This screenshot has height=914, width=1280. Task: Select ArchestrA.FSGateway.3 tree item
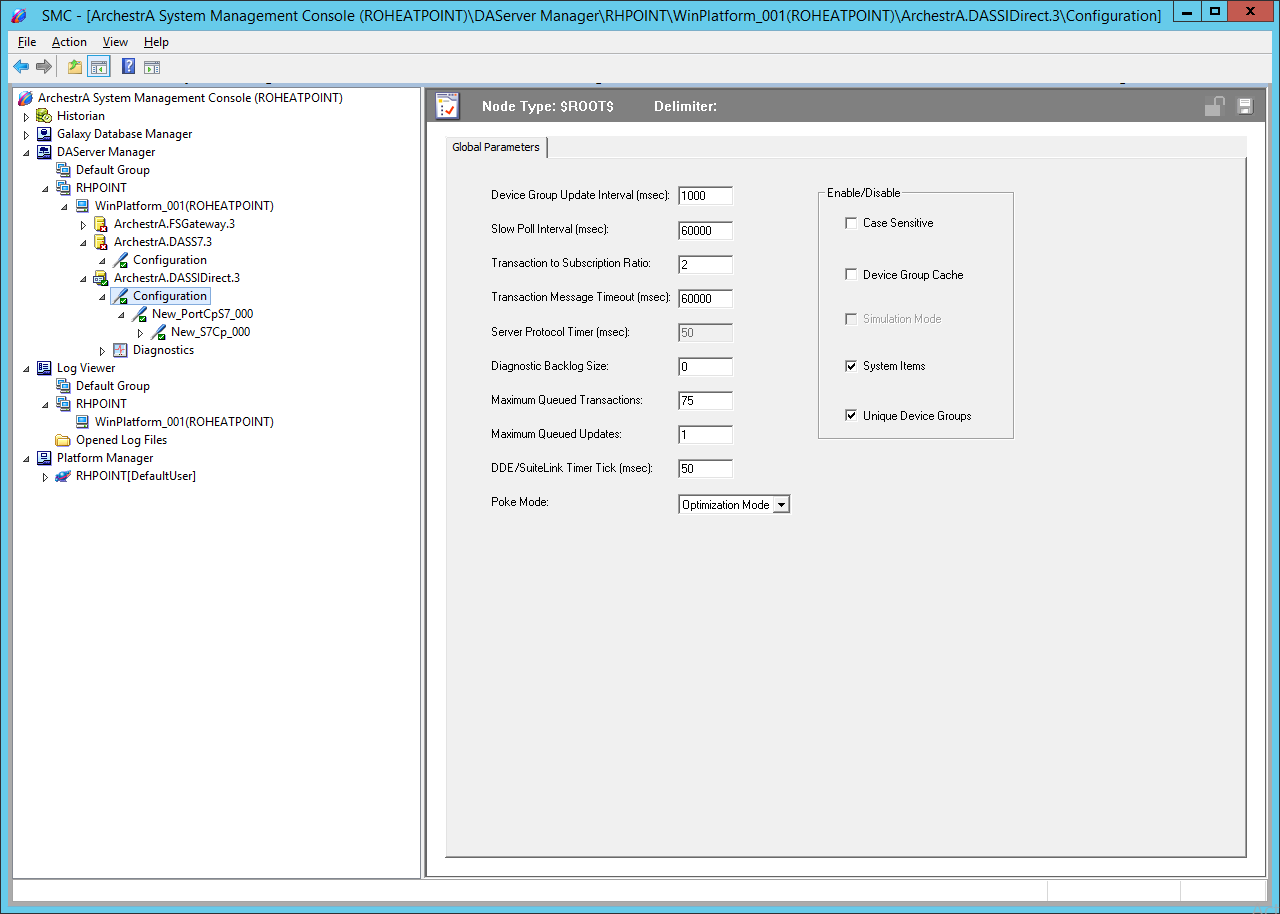174,224
